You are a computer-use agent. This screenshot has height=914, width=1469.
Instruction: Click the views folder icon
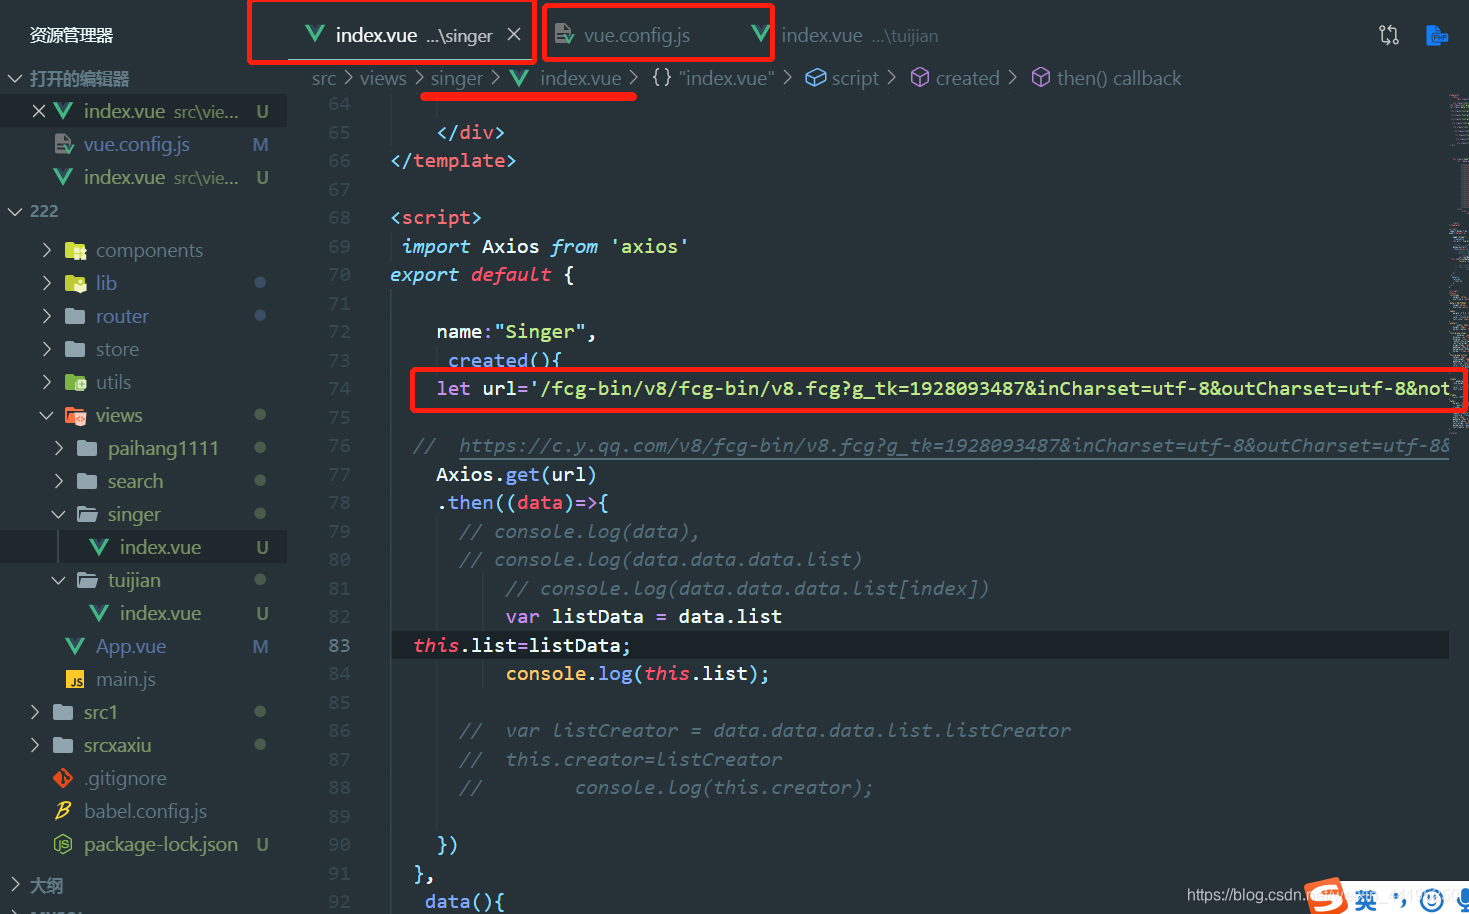[x=76, y=415]
